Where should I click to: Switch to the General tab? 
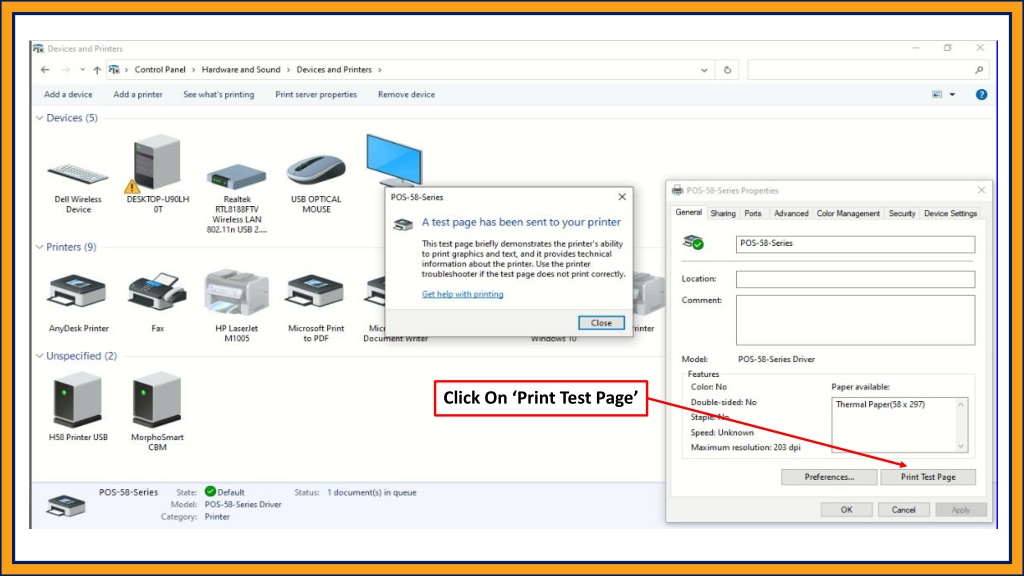click(688, 212)
